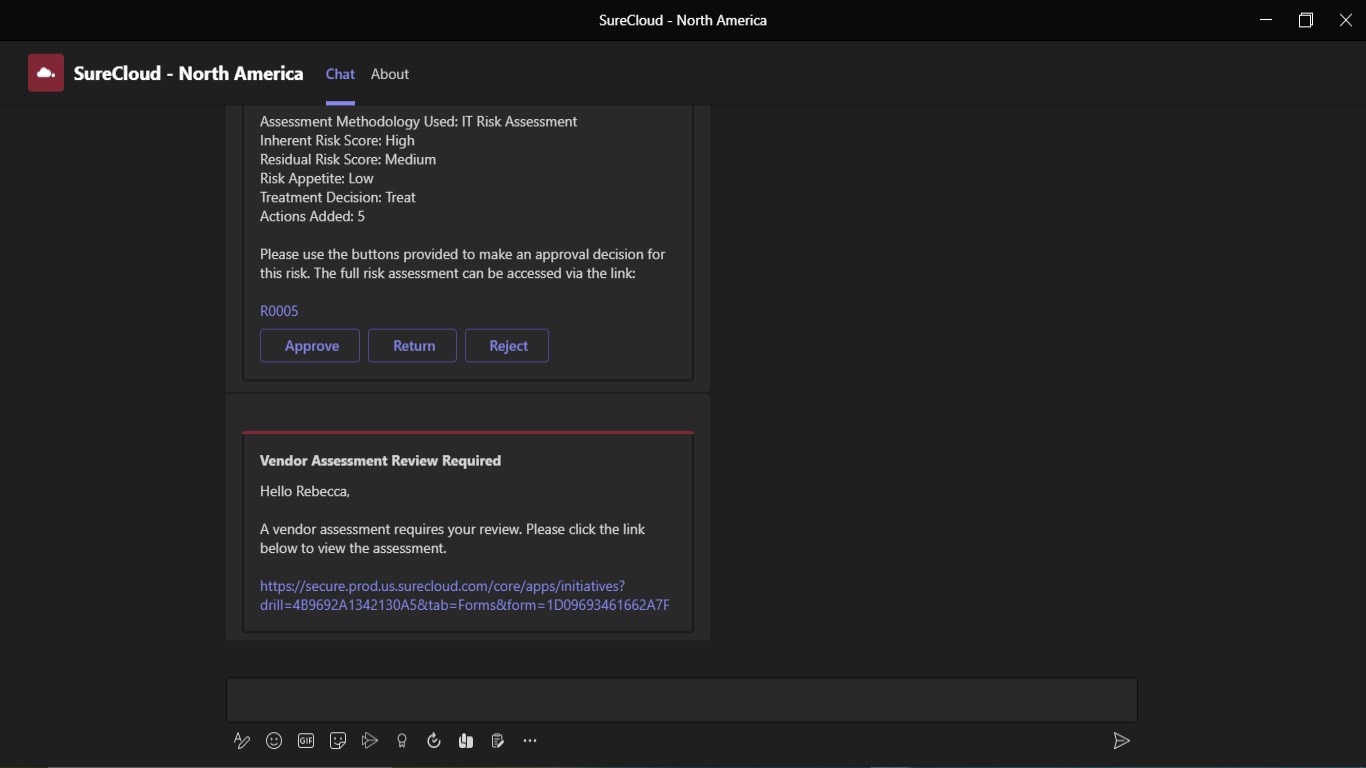Click the 'Residual Risk Score: Medium' line
The image size is (1366, 768).
point(348,160)
